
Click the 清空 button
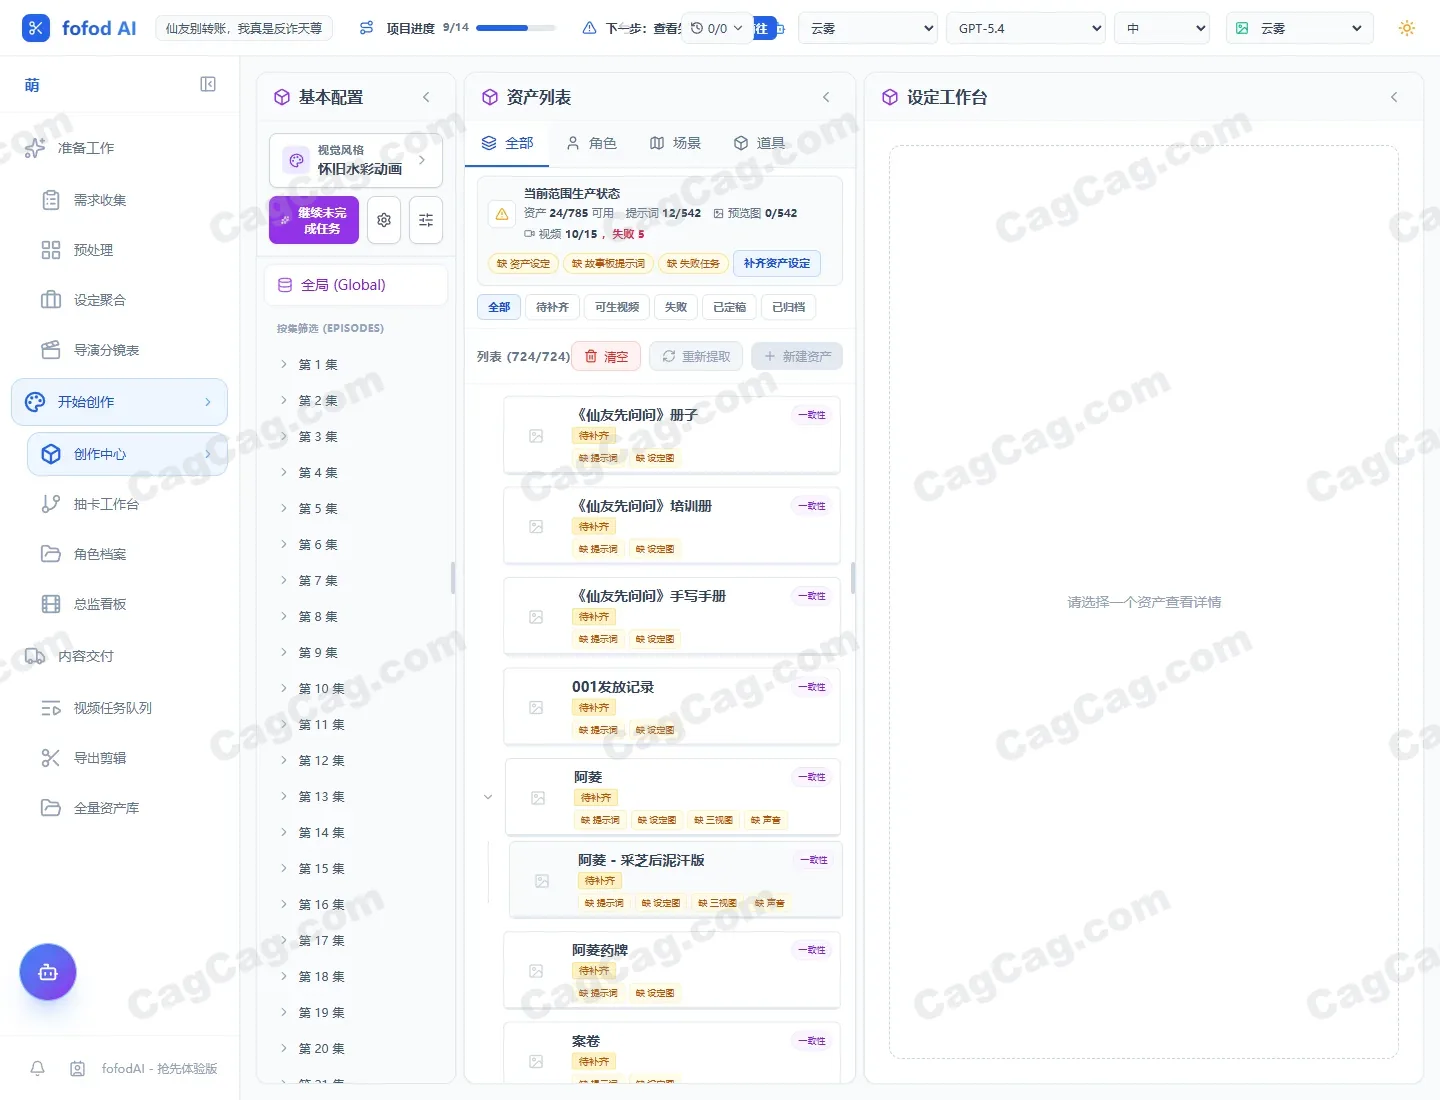(606, 356)
